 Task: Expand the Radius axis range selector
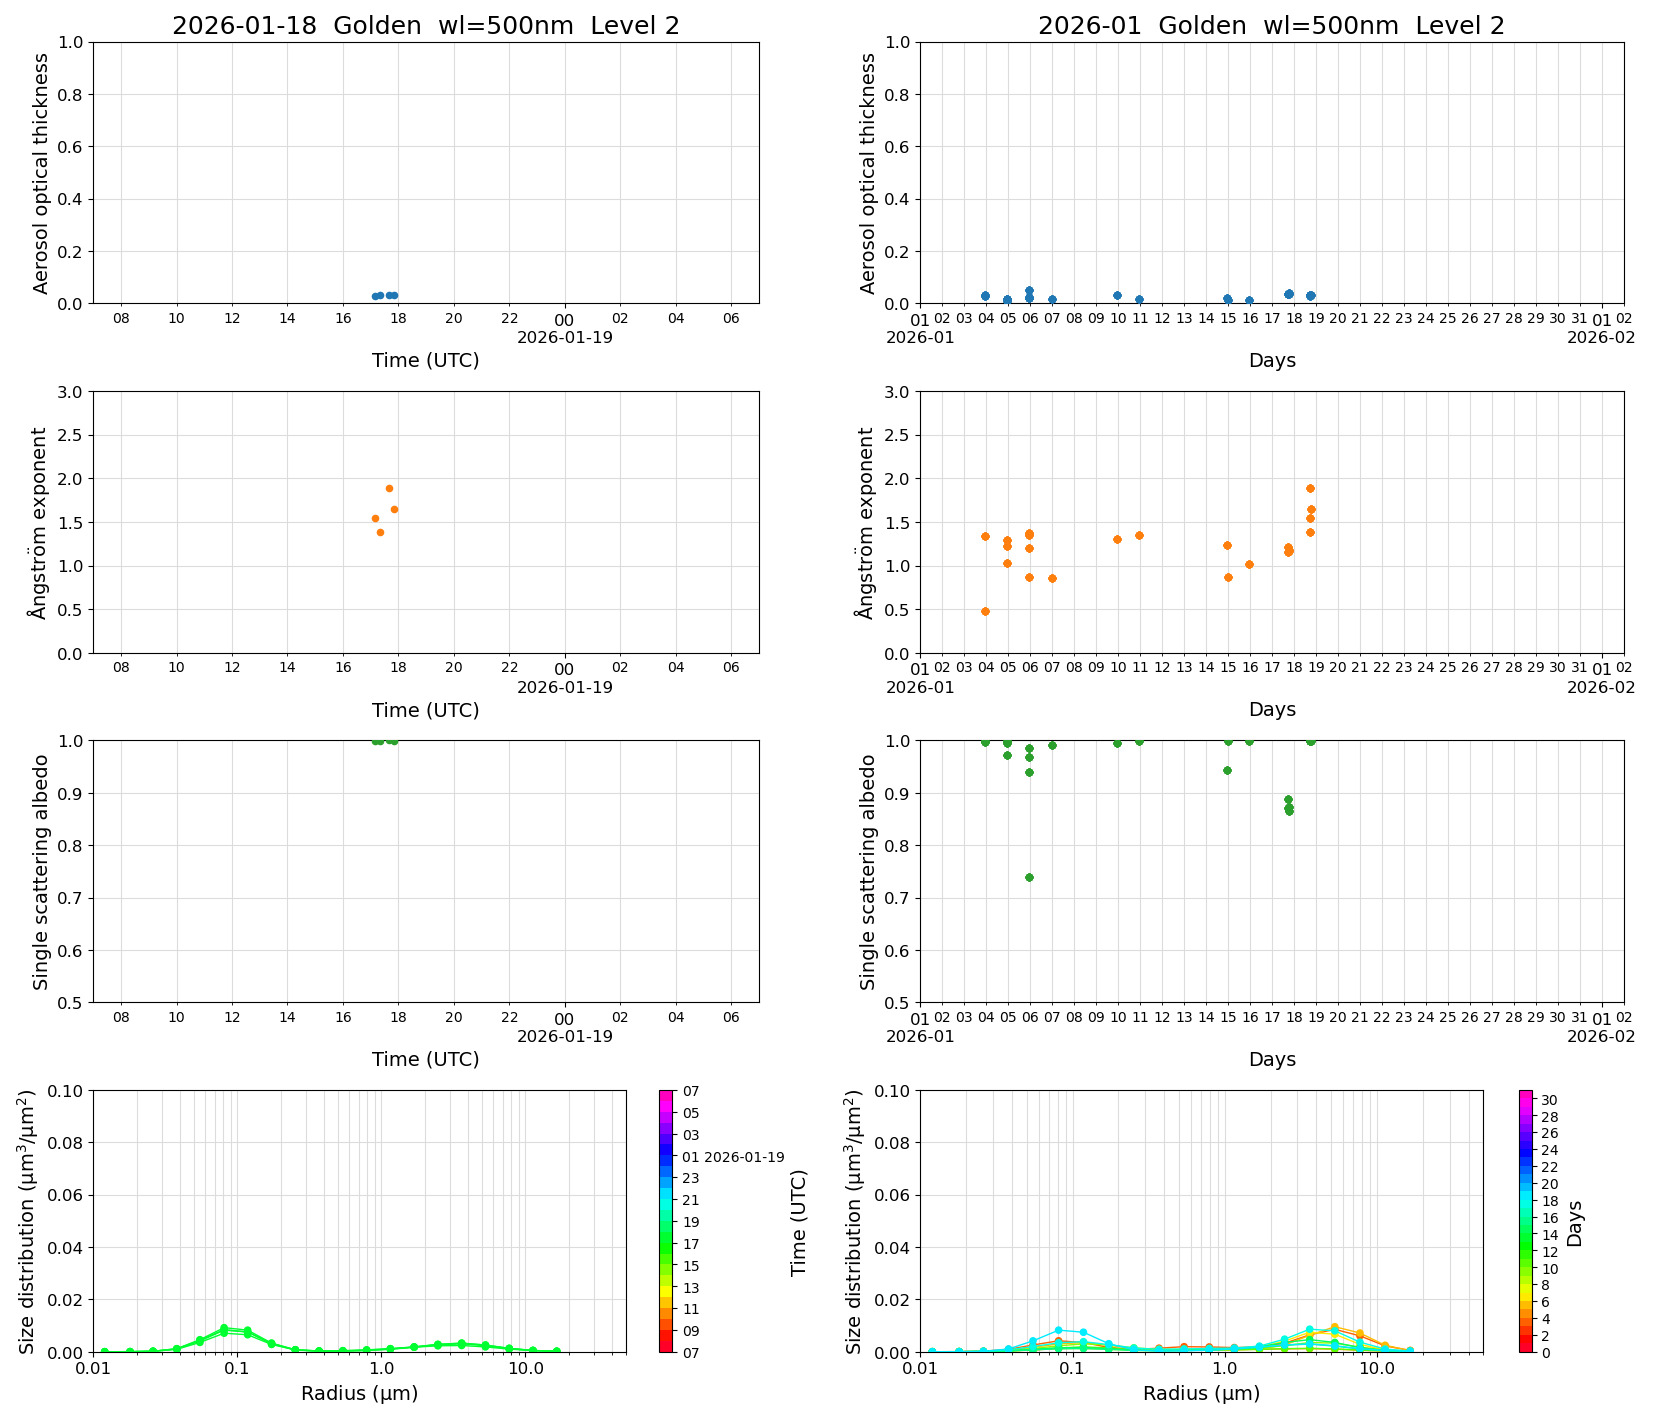tap(360, 1392)
